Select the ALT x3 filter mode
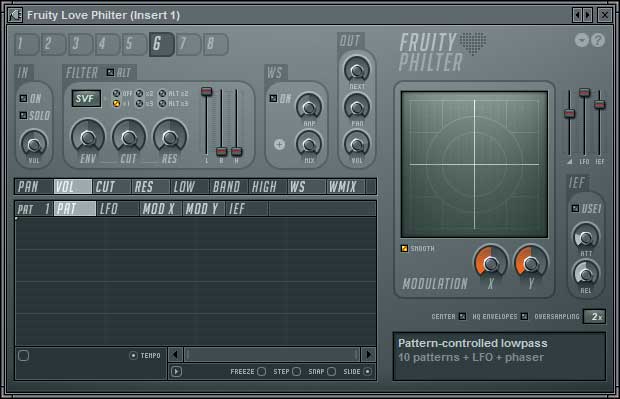The image size is (620, 399). pyautogui.click(x=163, y=104)
